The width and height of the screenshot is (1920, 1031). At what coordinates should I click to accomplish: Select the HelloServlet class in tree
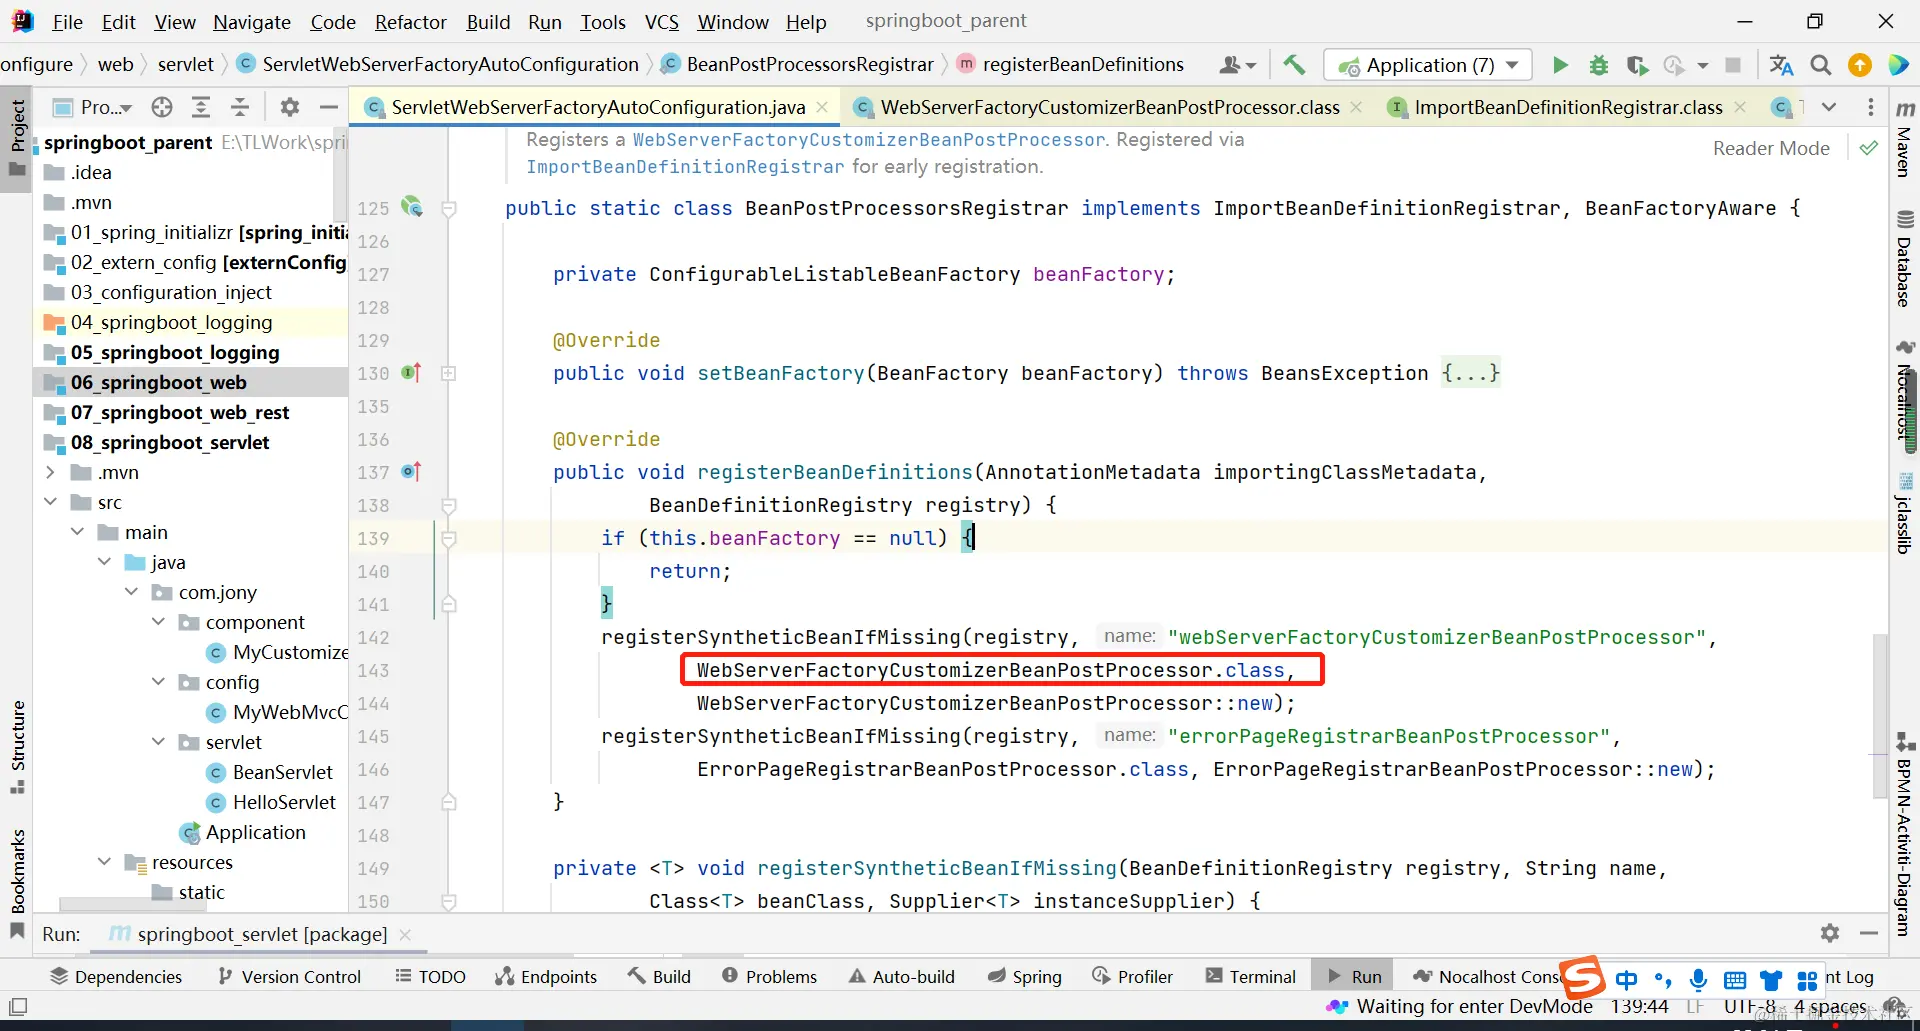click(284, 802)
